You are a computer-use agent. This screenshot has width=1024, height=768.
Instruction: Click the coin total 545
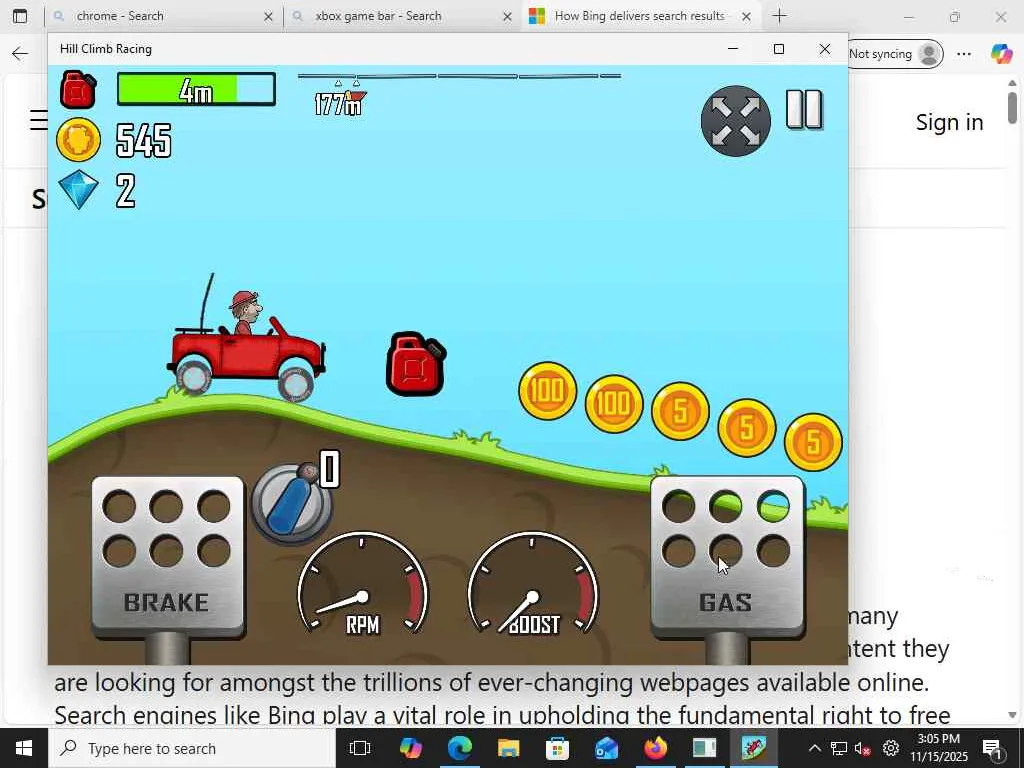tap(144, 140)
